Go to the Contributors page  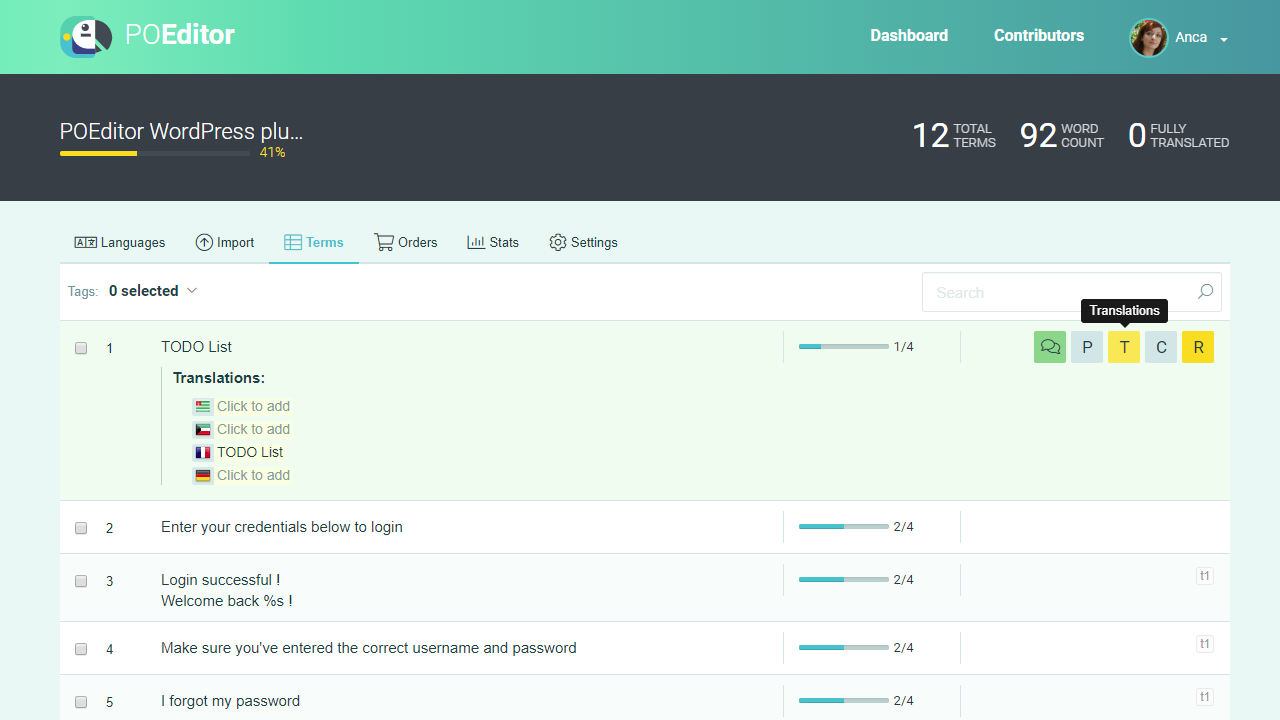pyautogui.click(x=1039, y=36)
